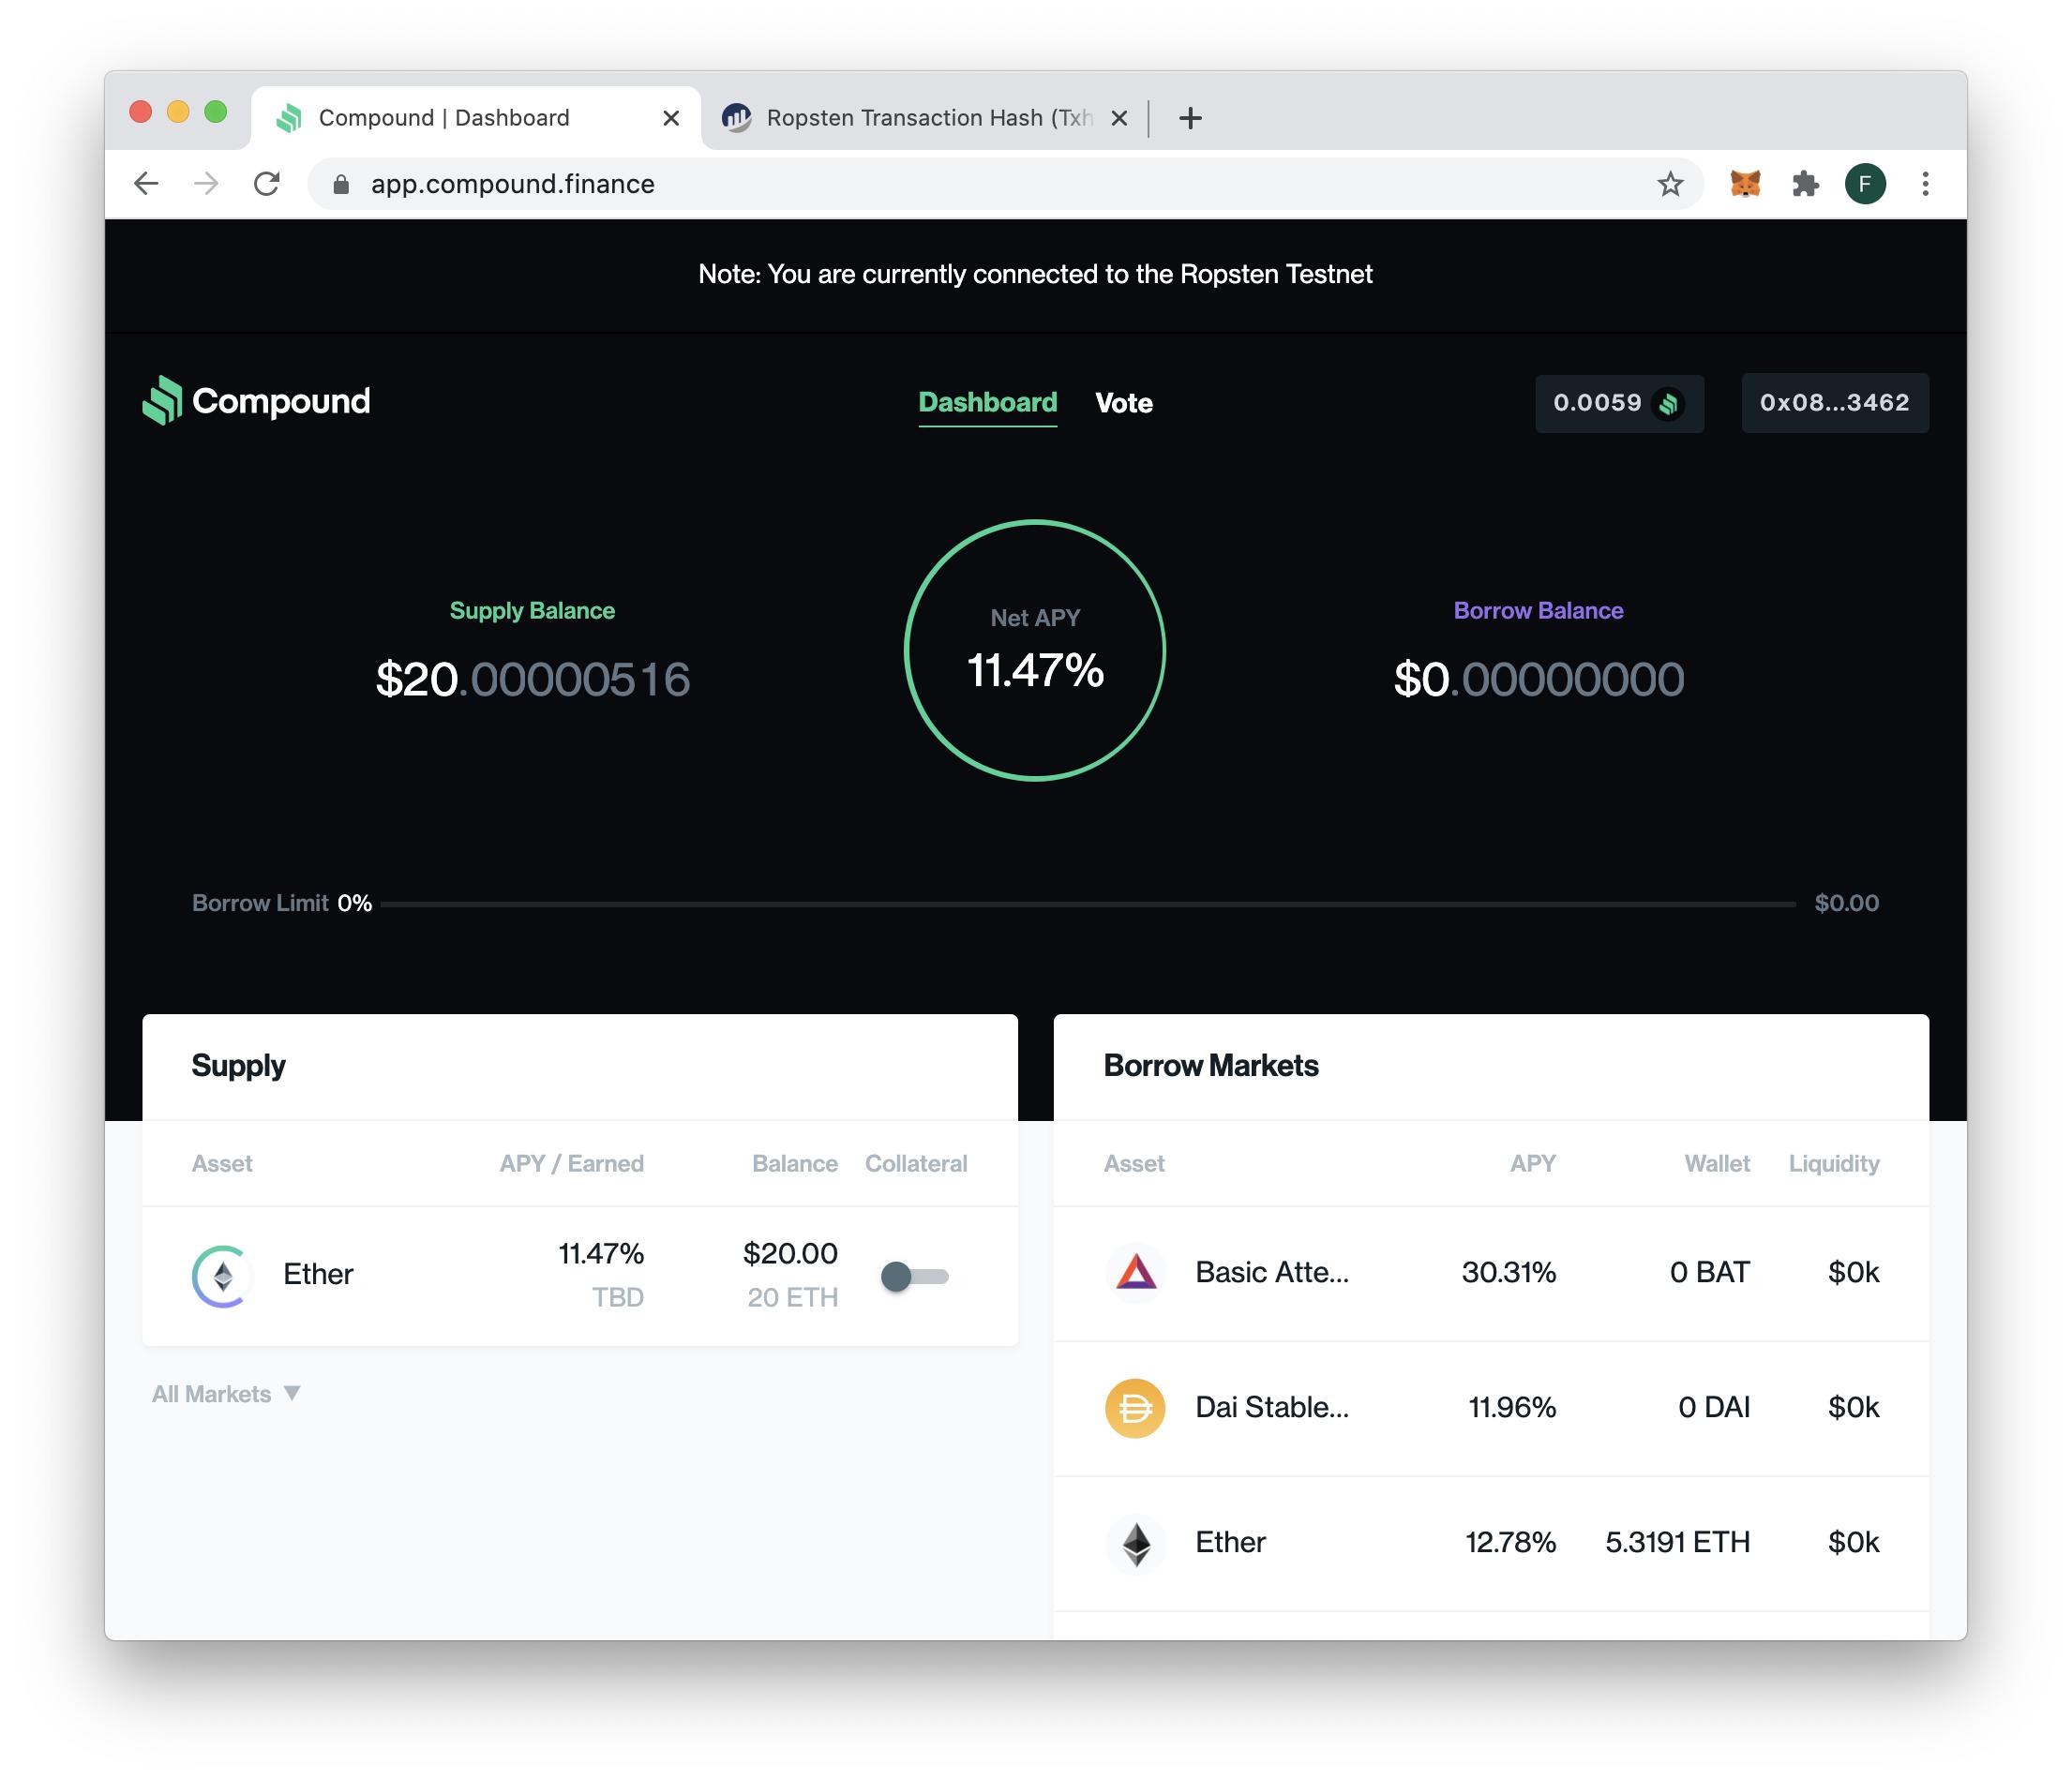The height and width of the screenshot is (1779, 2072).
Task: Open Chrome three-dot menu
Action: click(x=1925, y=184)
